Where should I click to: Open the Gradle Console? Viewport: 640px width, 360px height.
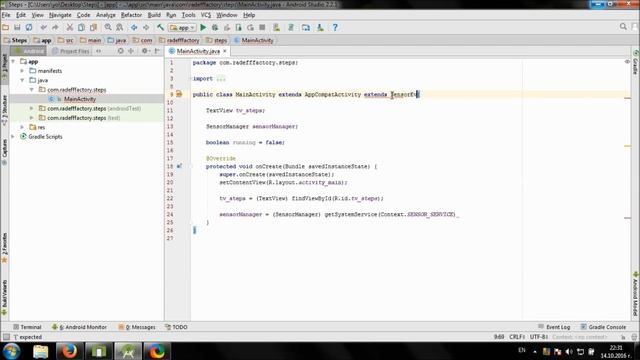click(603, 327)
